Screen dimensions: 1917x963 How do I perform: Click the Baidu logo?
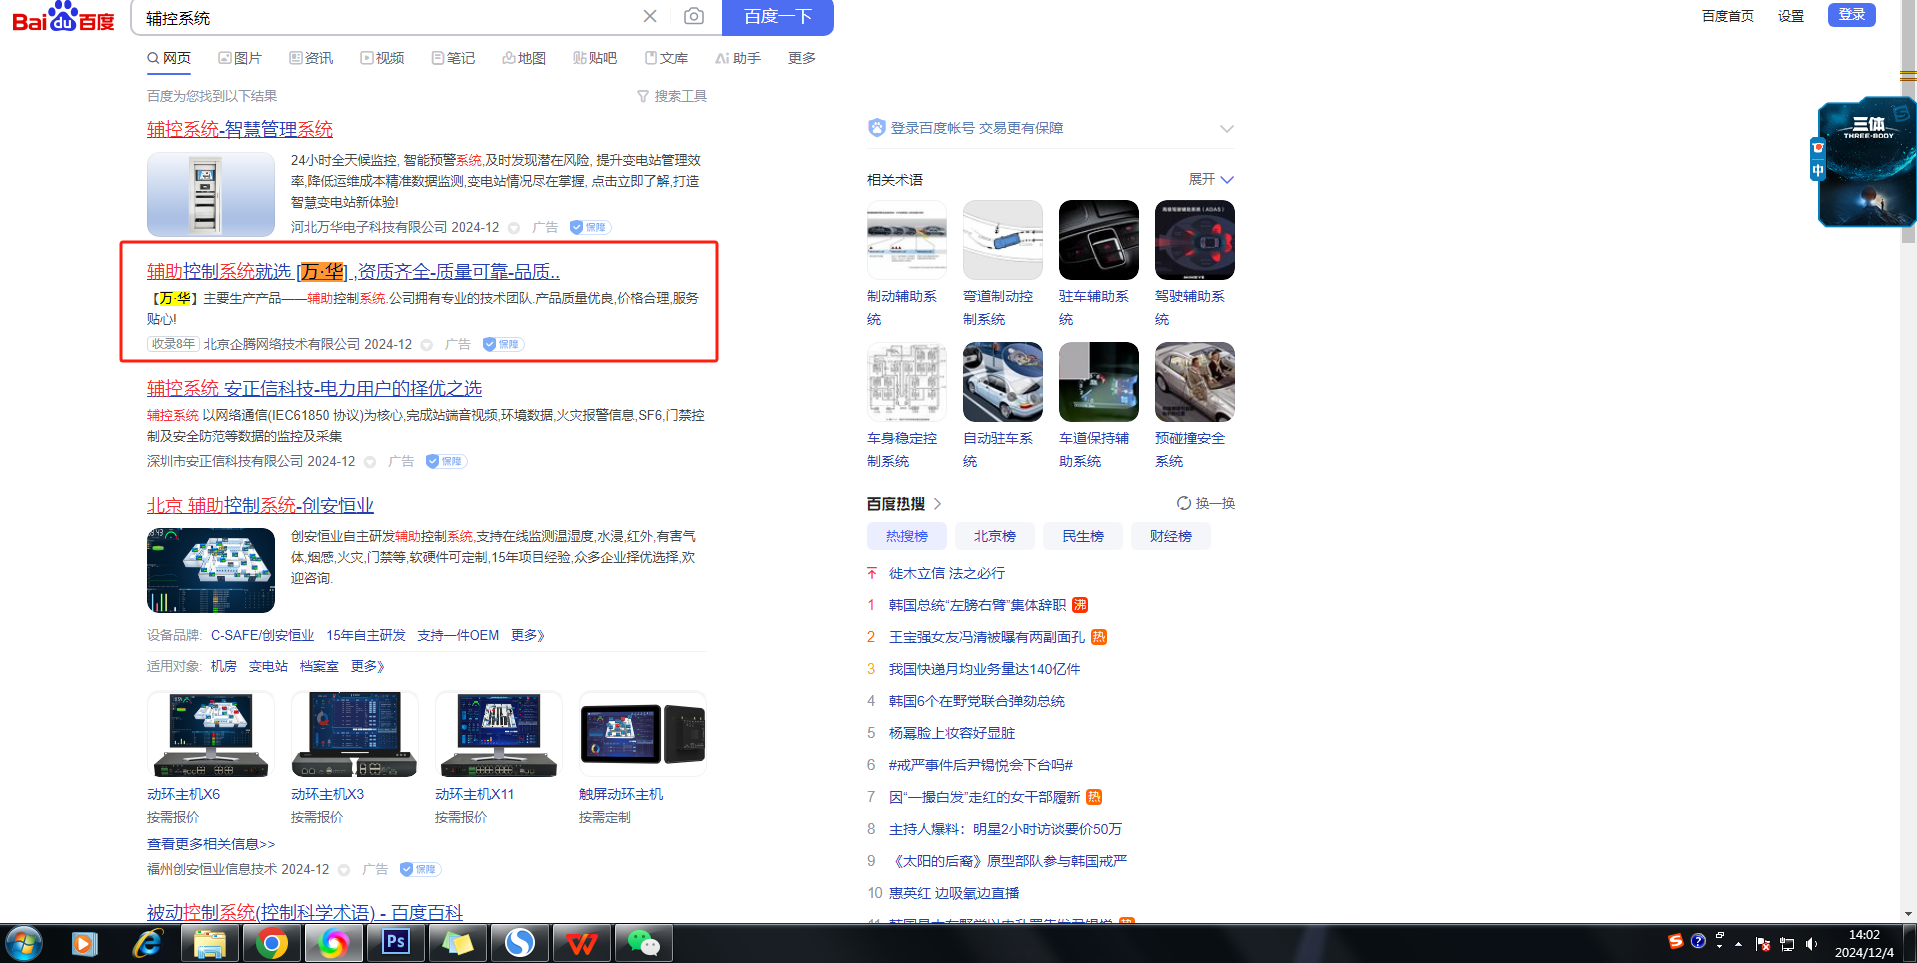(63, 17)
